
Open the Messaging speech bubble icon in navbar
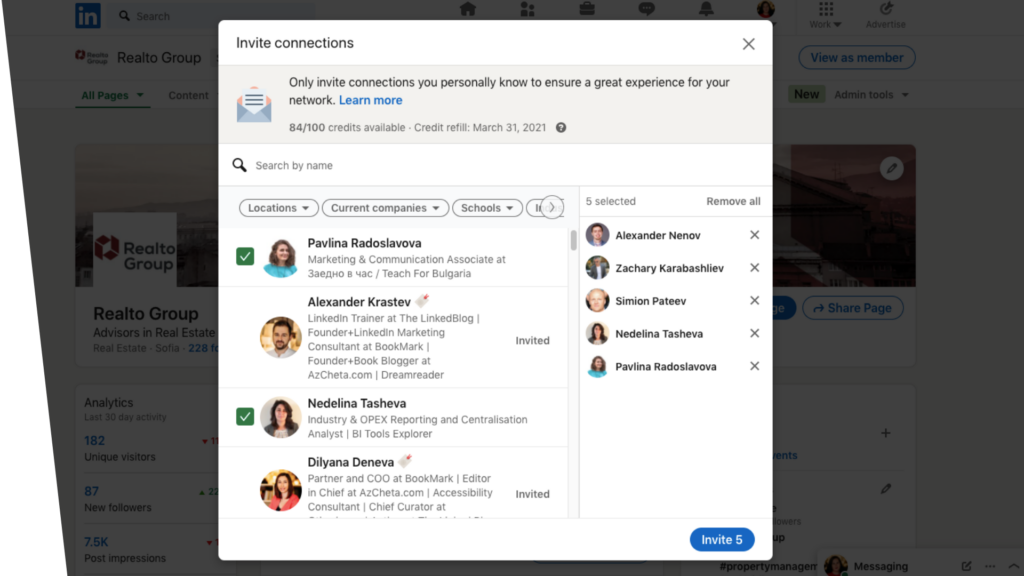[x=647, y=9]
